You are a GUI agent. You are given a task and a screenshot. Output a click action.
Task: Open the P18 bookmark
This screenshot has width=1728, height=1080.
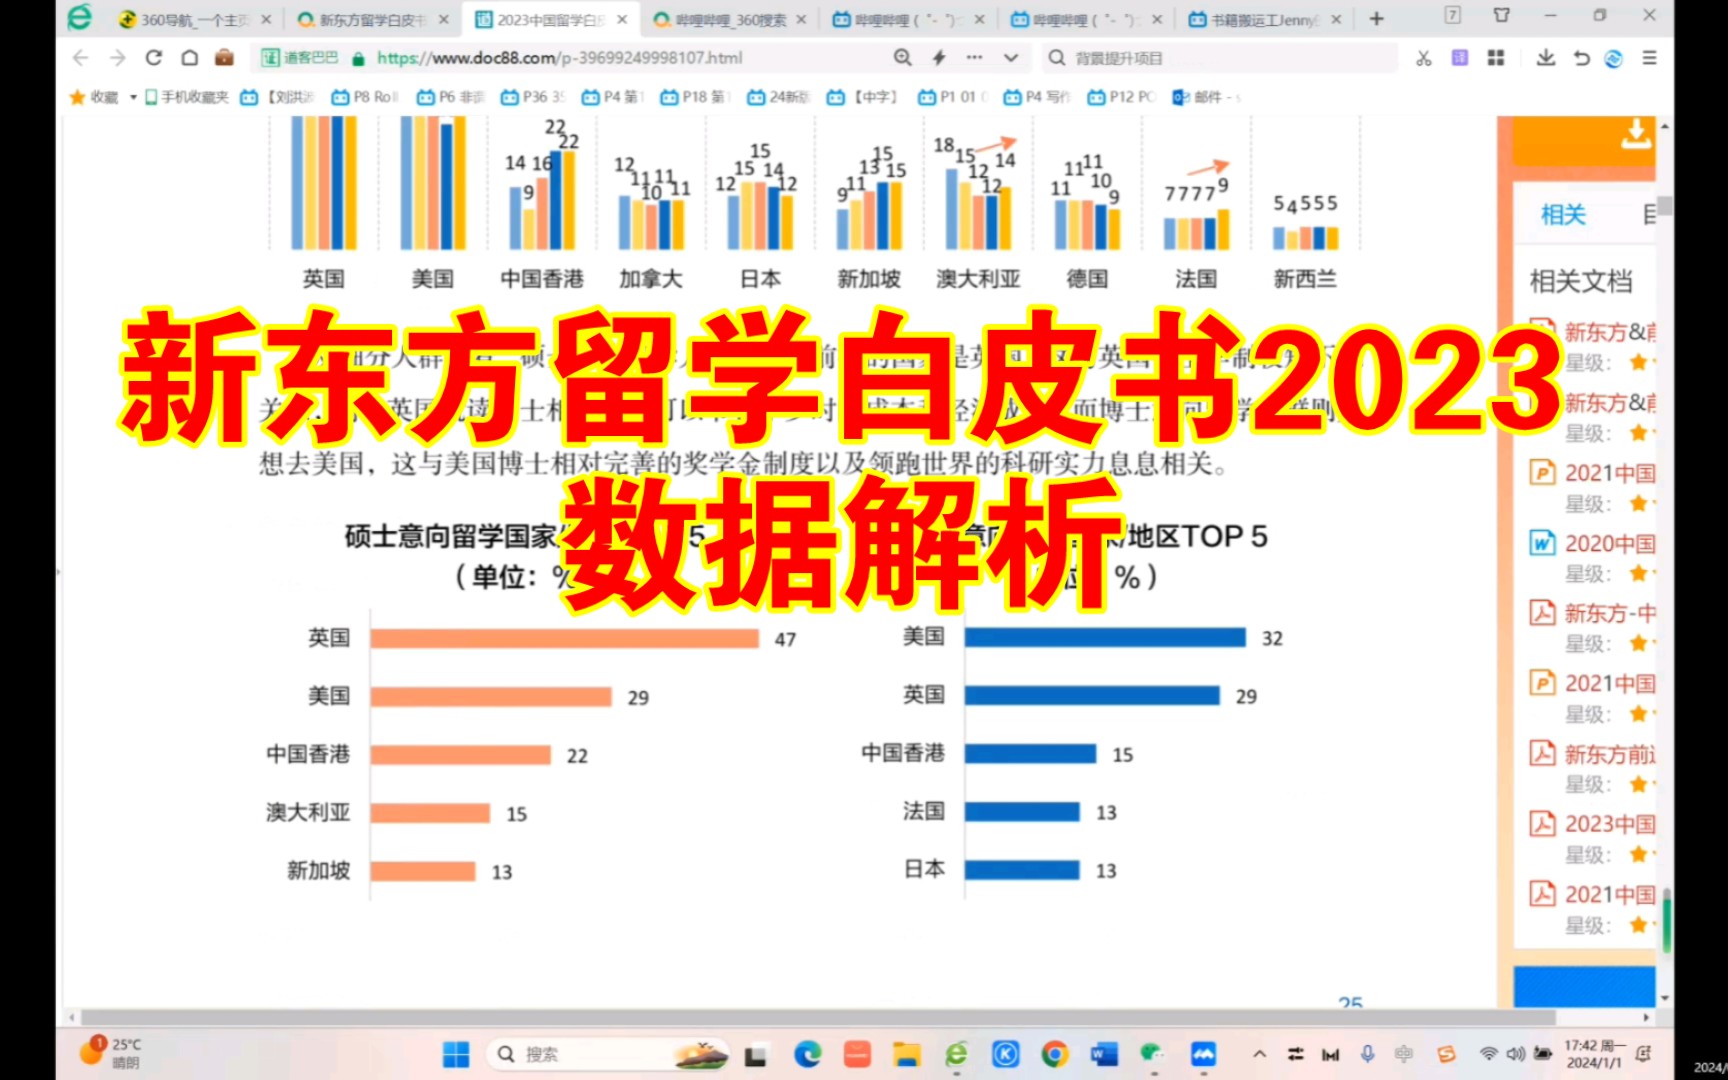tap(695, 97)
